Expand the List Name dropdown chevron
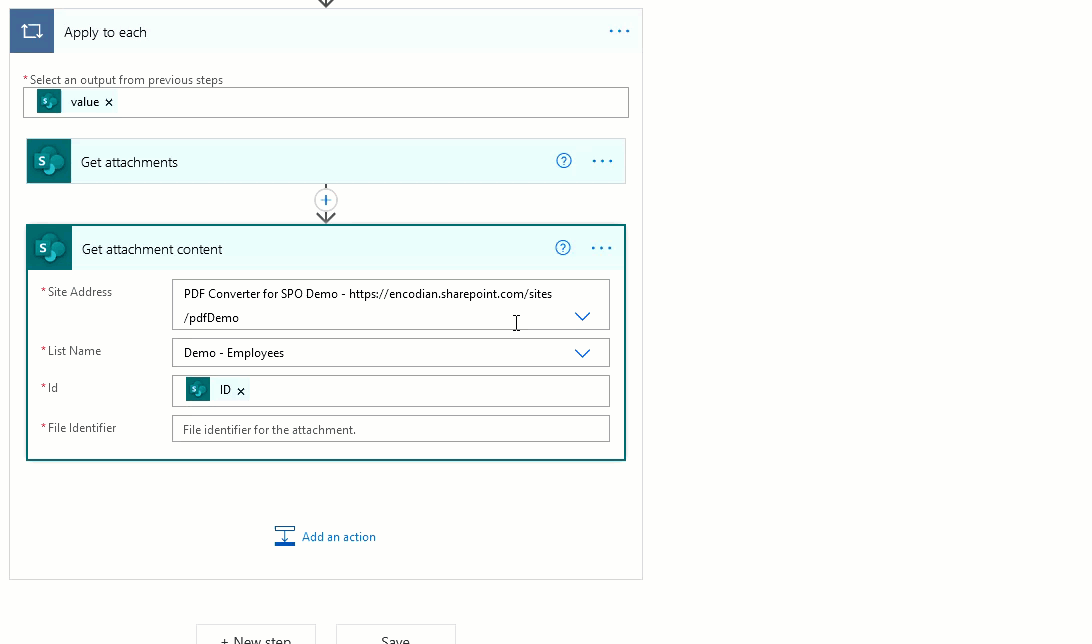The width and height of the screenshot is (1092, 644). 582,353
